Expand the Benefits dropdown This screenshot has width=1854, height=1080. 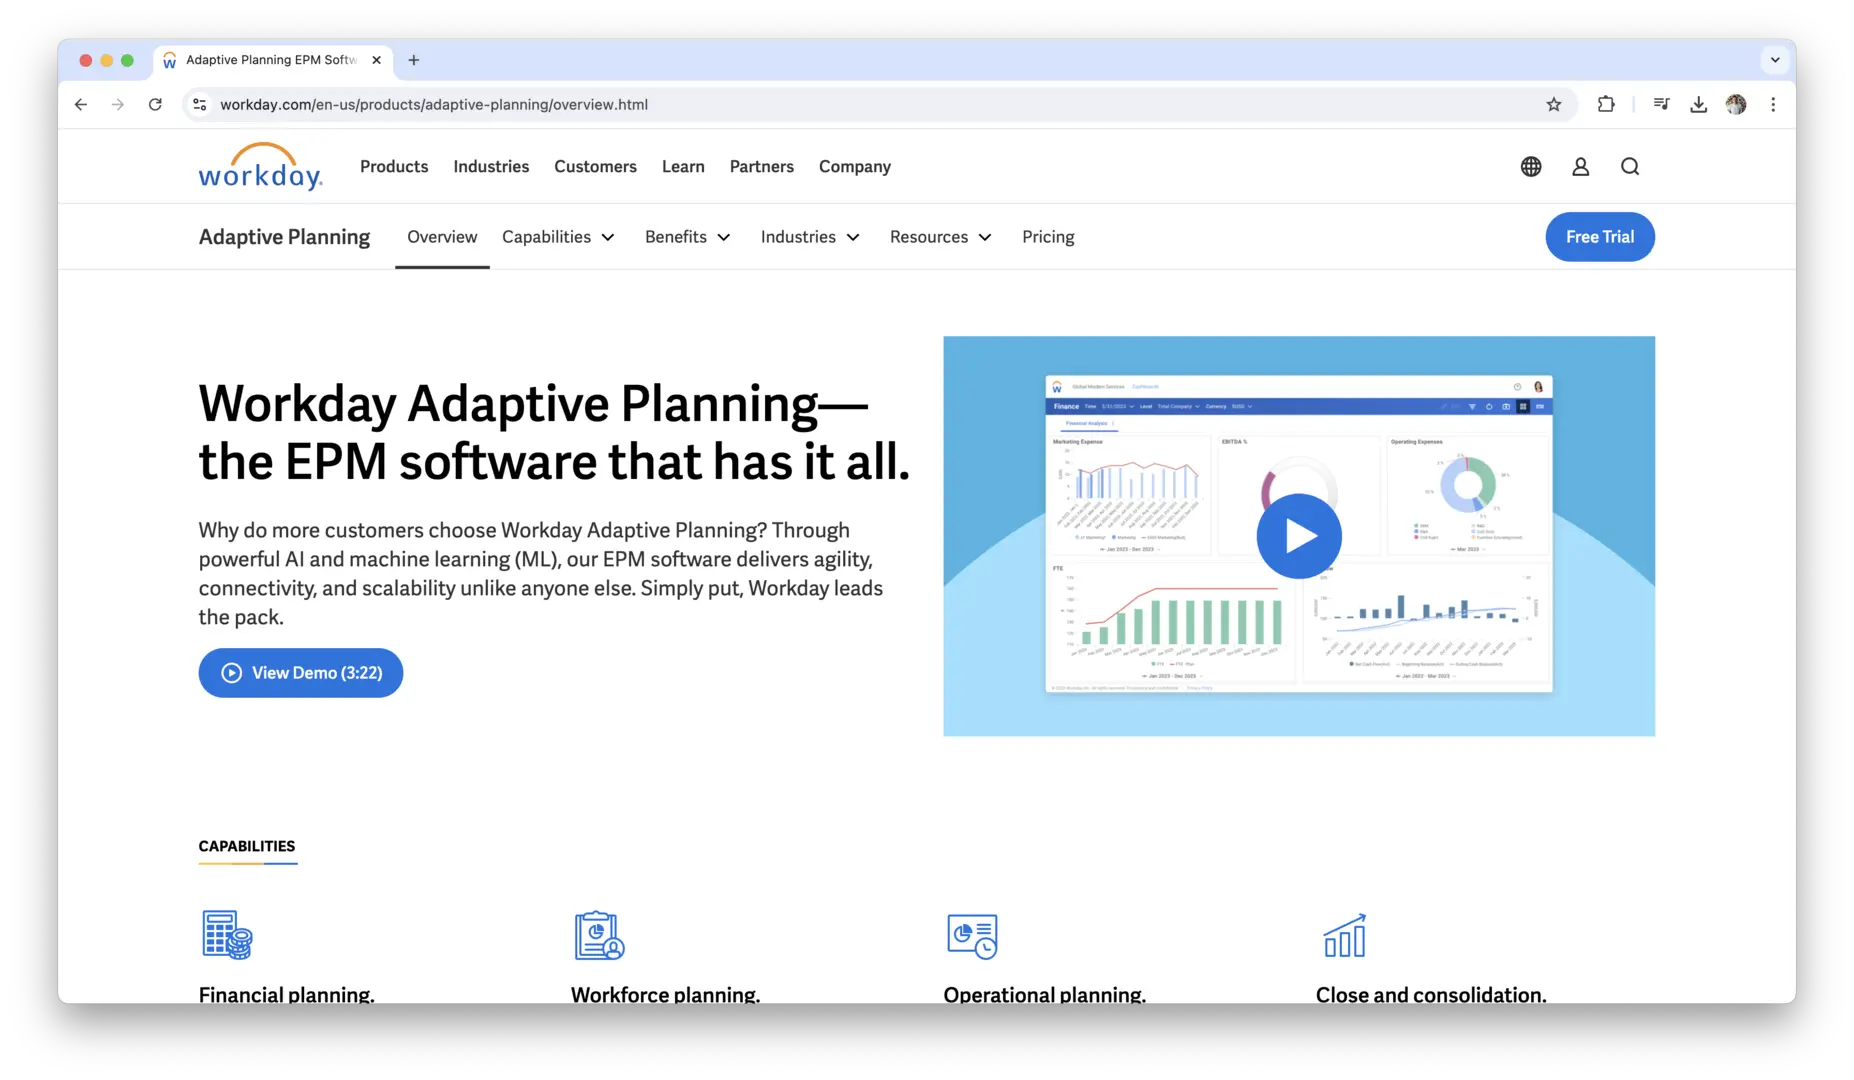(688, 237)
